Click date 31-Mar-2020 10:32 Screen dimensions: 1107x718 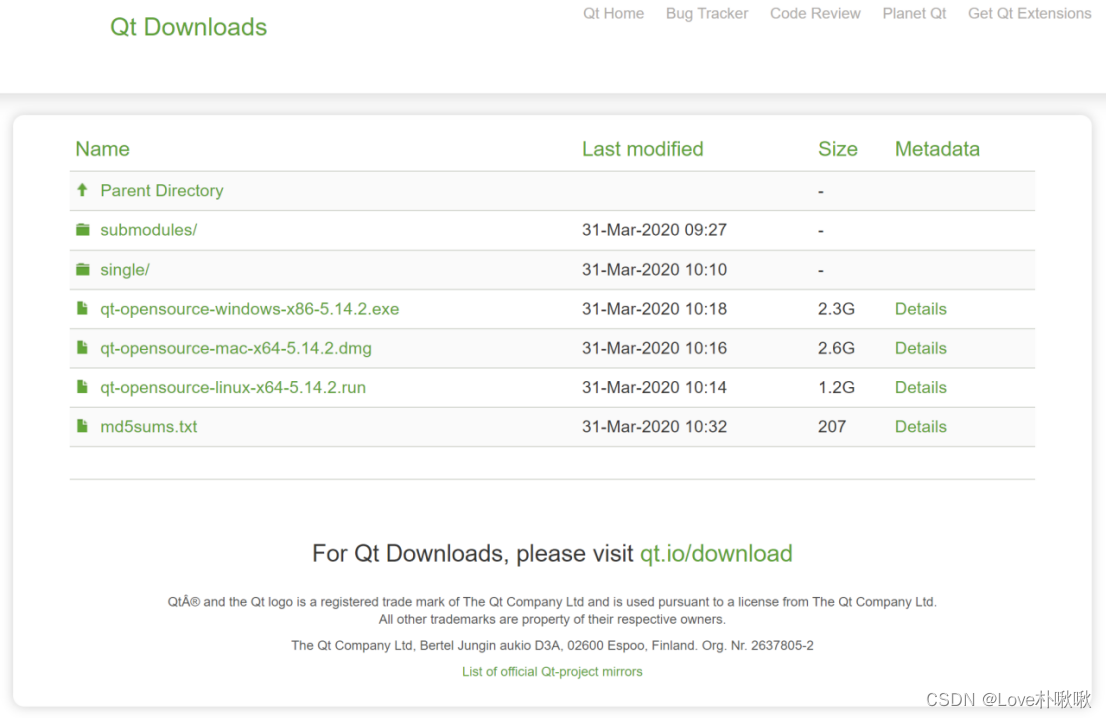(654, 426)
